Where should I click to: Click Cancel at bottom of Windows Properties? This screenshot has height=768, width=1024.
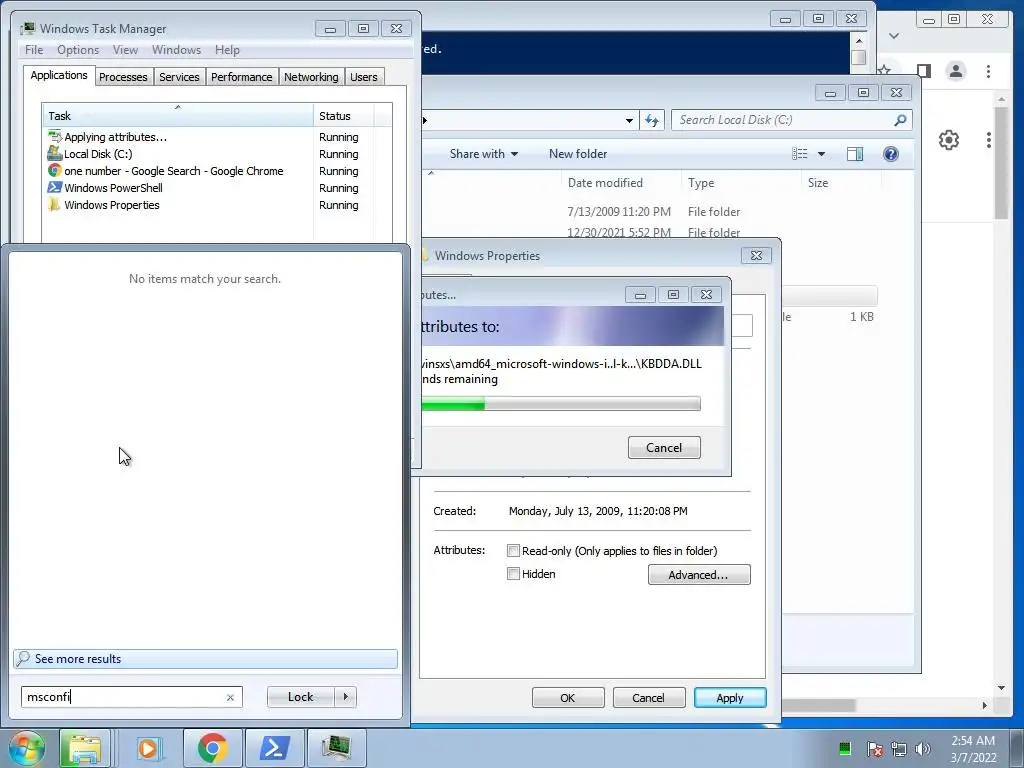point(648,697)
